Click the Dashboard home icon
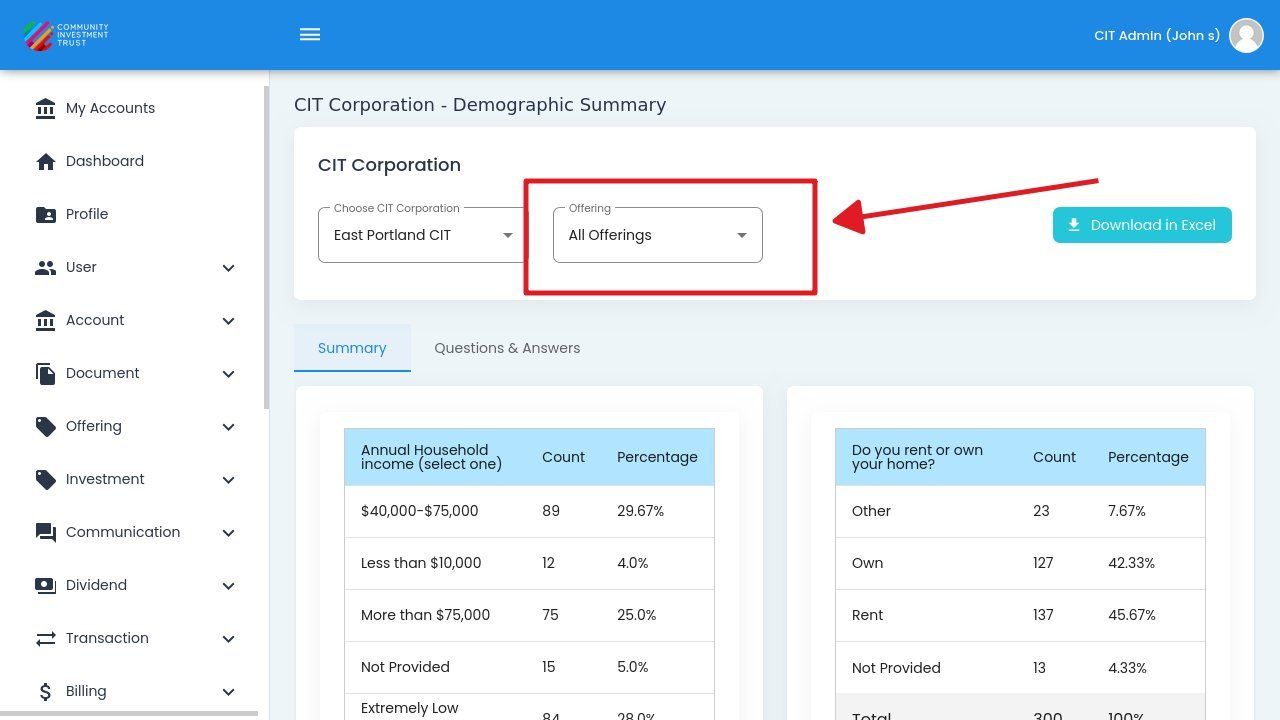 click(45, 161)
